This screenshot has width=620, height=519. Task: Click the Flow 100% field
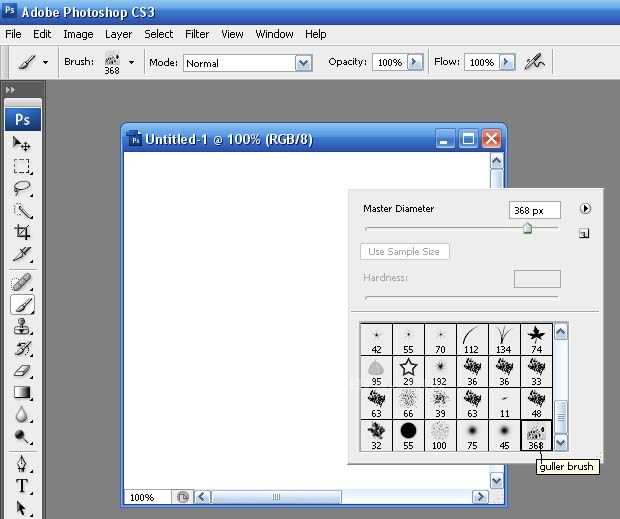(x=482, y=62)
